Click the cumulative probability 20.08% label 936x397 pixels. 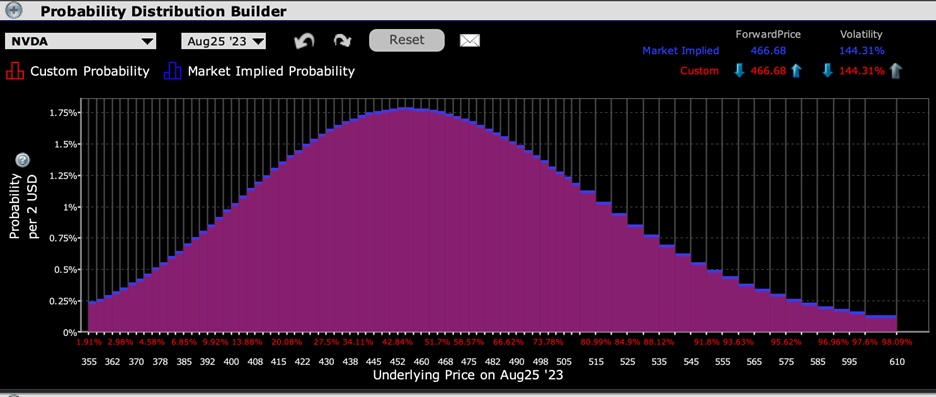click(287, 342)
